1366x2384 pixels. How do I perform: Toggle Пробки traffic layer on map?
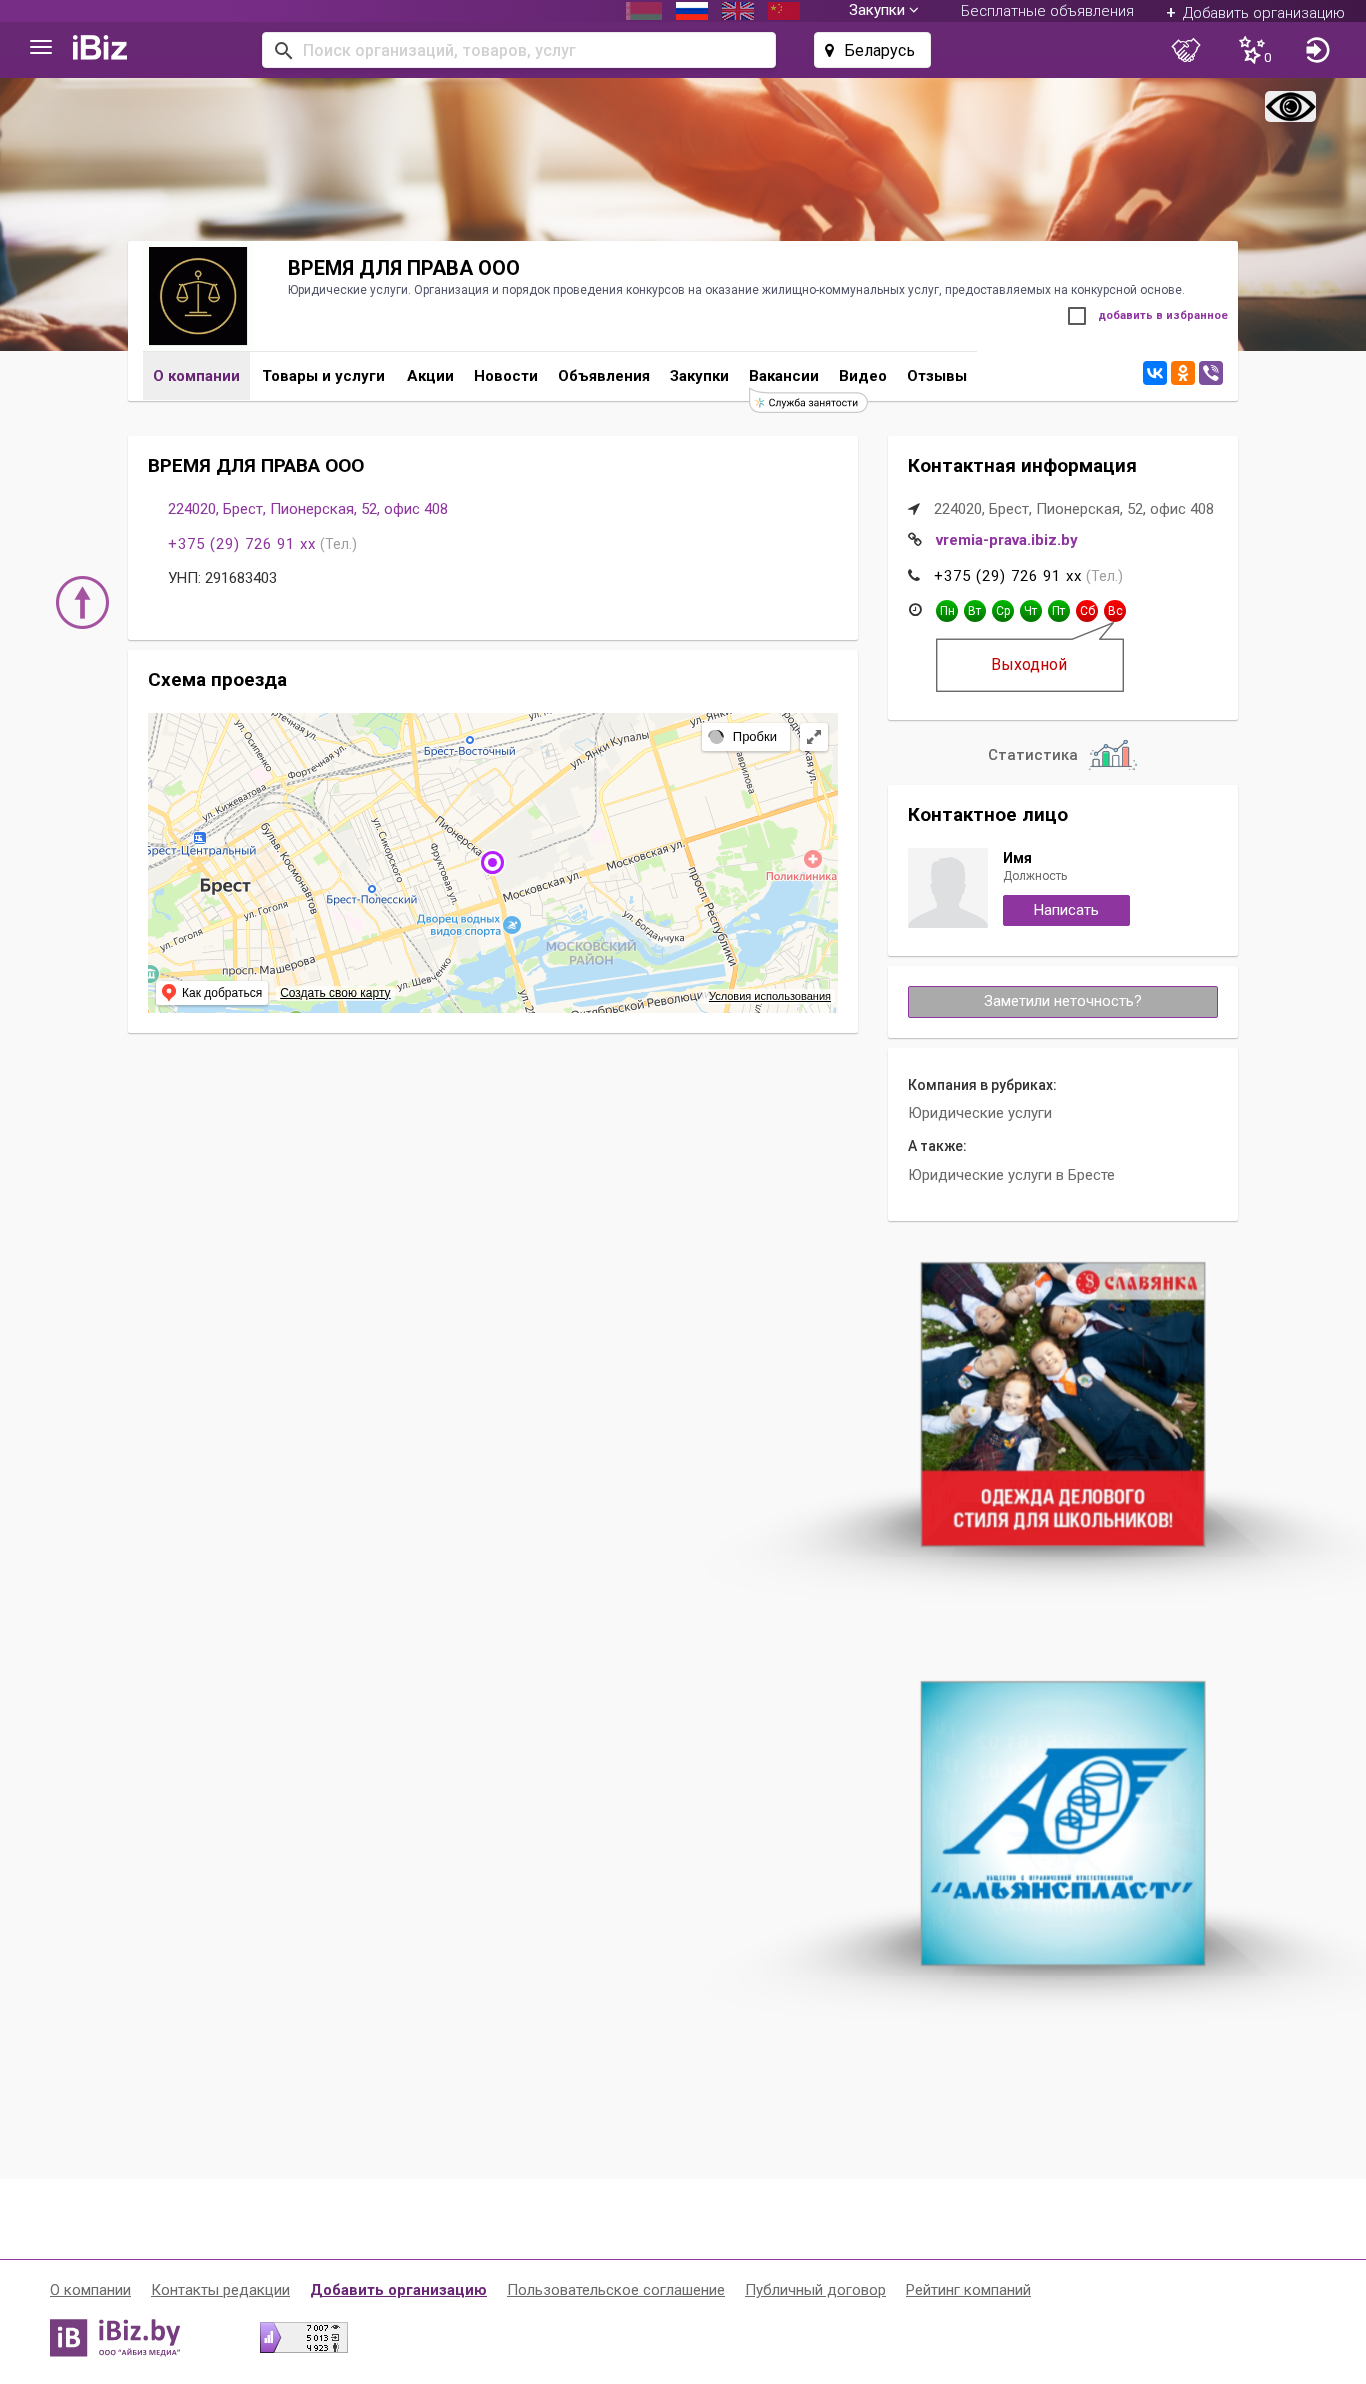745,737
